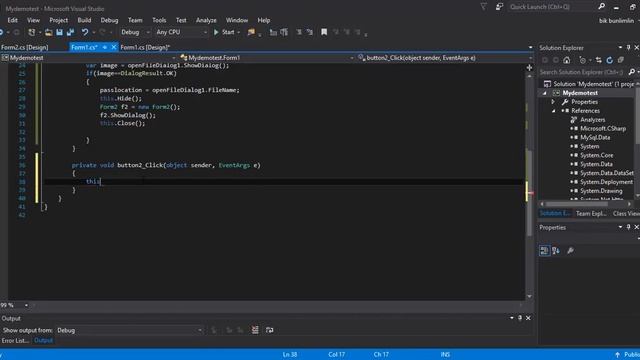Click the Collapse All icon in Solution Explorer

pos(620,60)
